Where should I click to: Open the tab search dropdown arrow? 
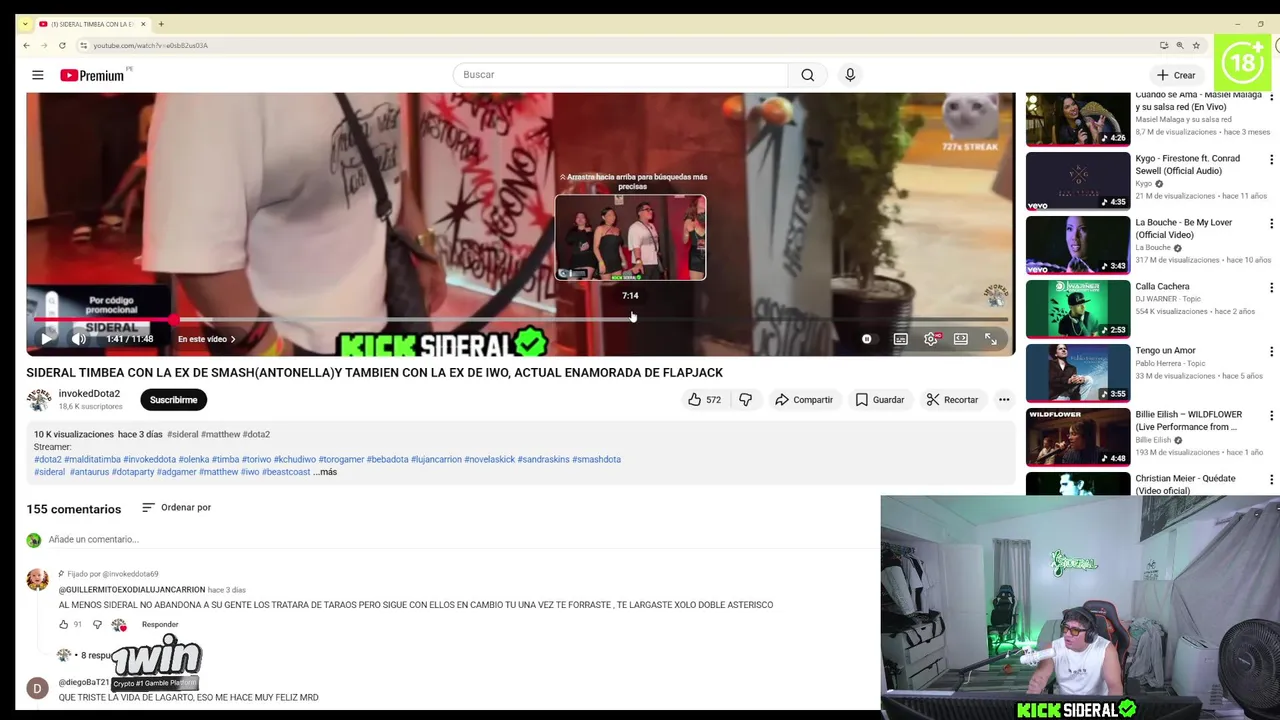(x=25, y=24)
